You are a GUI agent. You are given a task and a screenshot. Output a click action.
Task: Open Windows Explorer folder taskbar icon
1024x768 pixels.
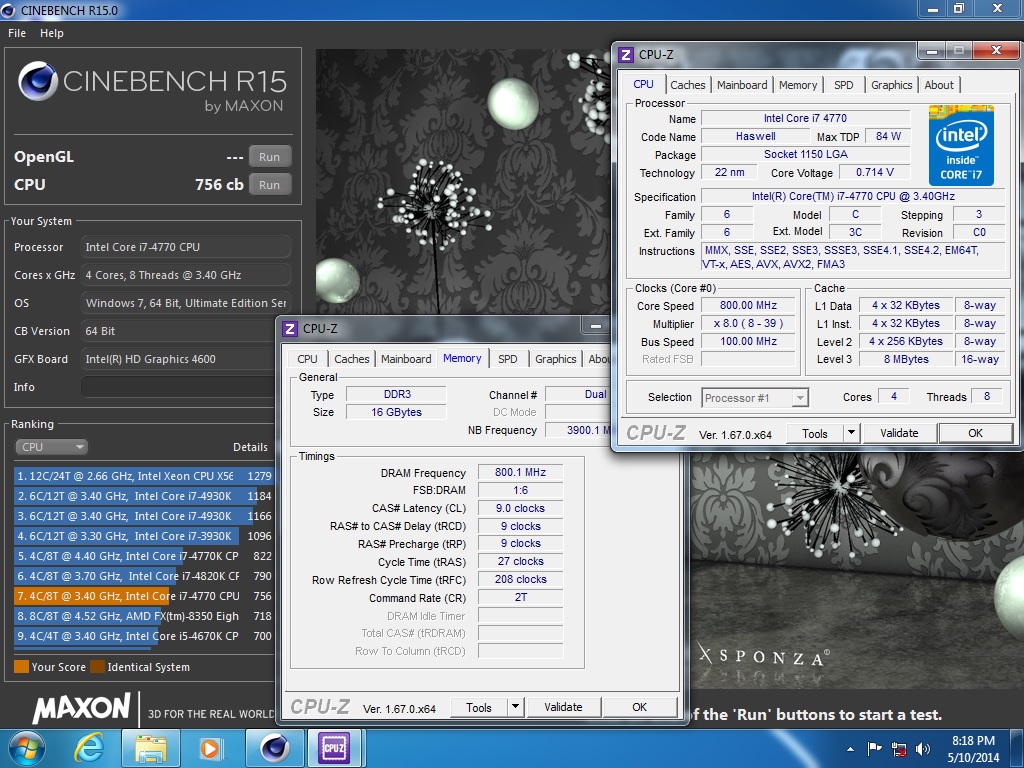pyautogui.click(x=151, y=748)
